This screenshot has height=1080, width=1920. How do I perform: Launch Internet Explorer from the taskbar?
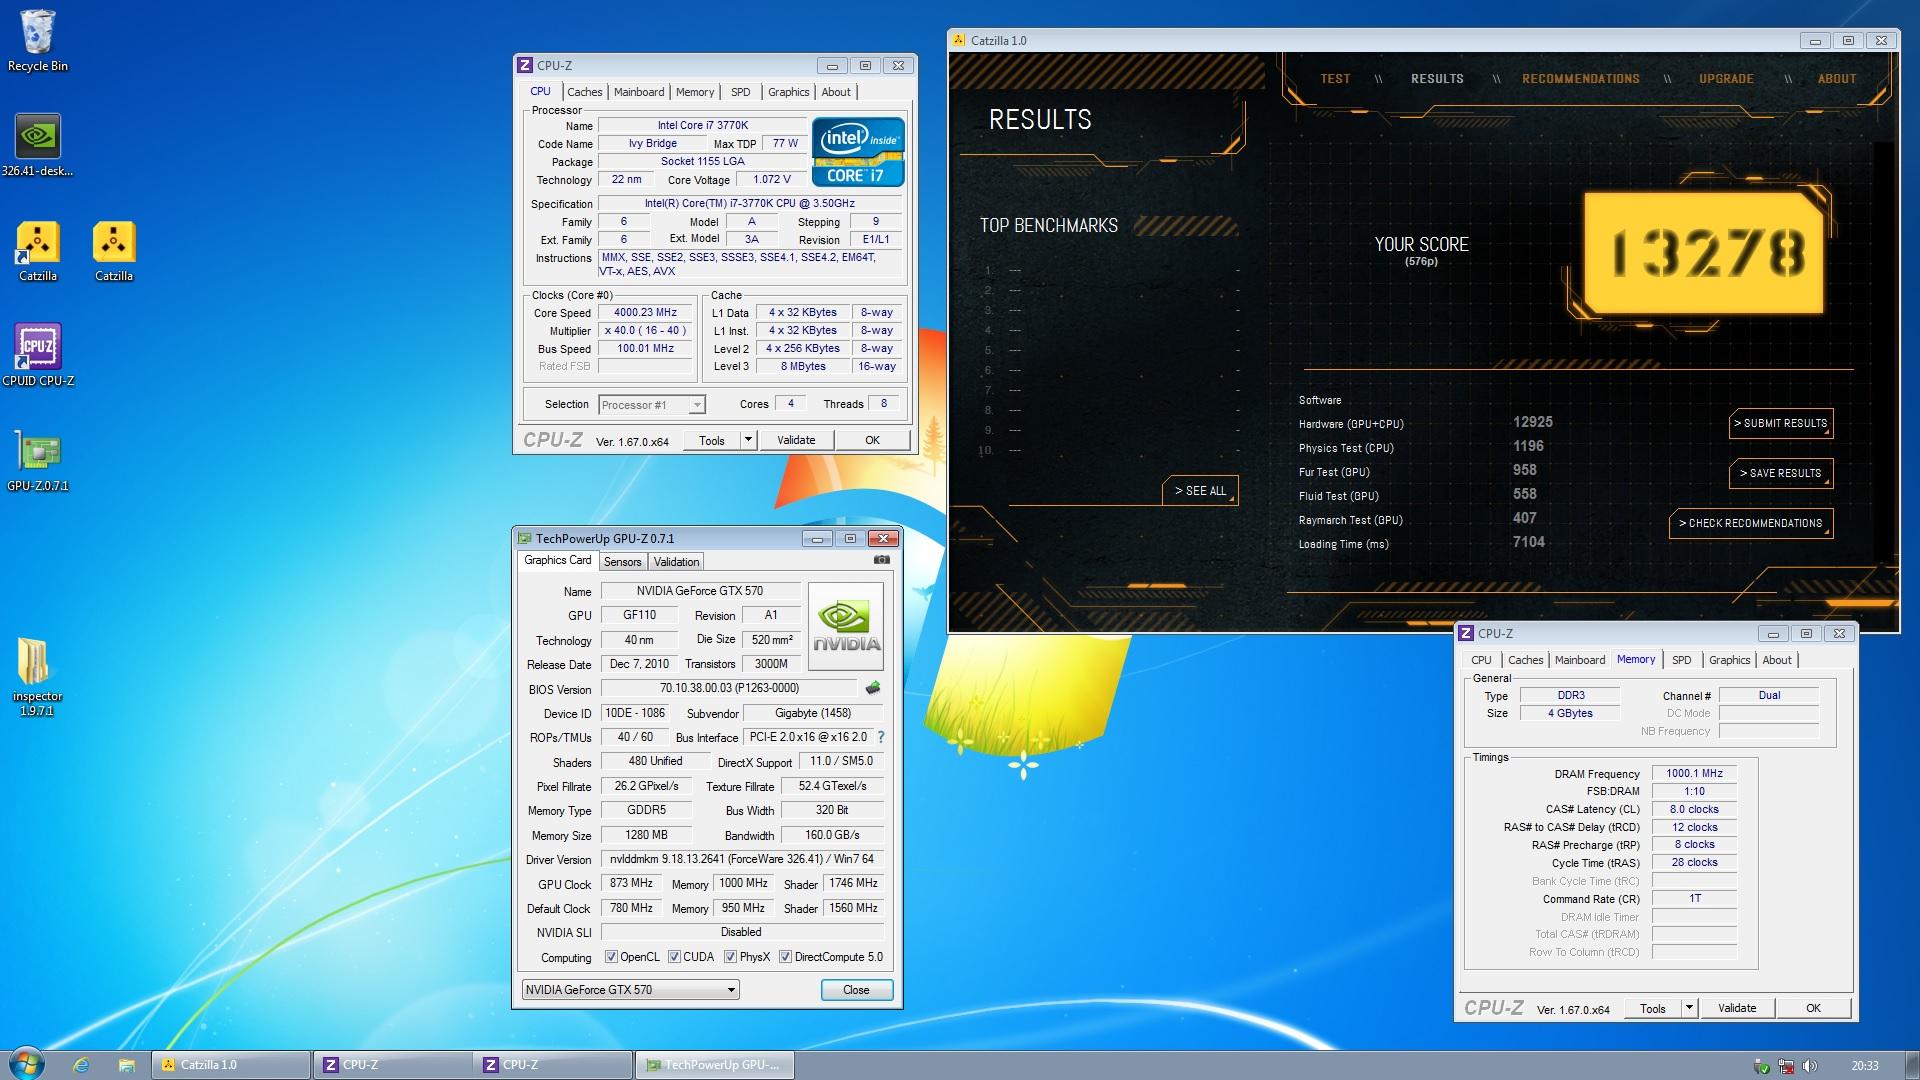point(81,1065)
